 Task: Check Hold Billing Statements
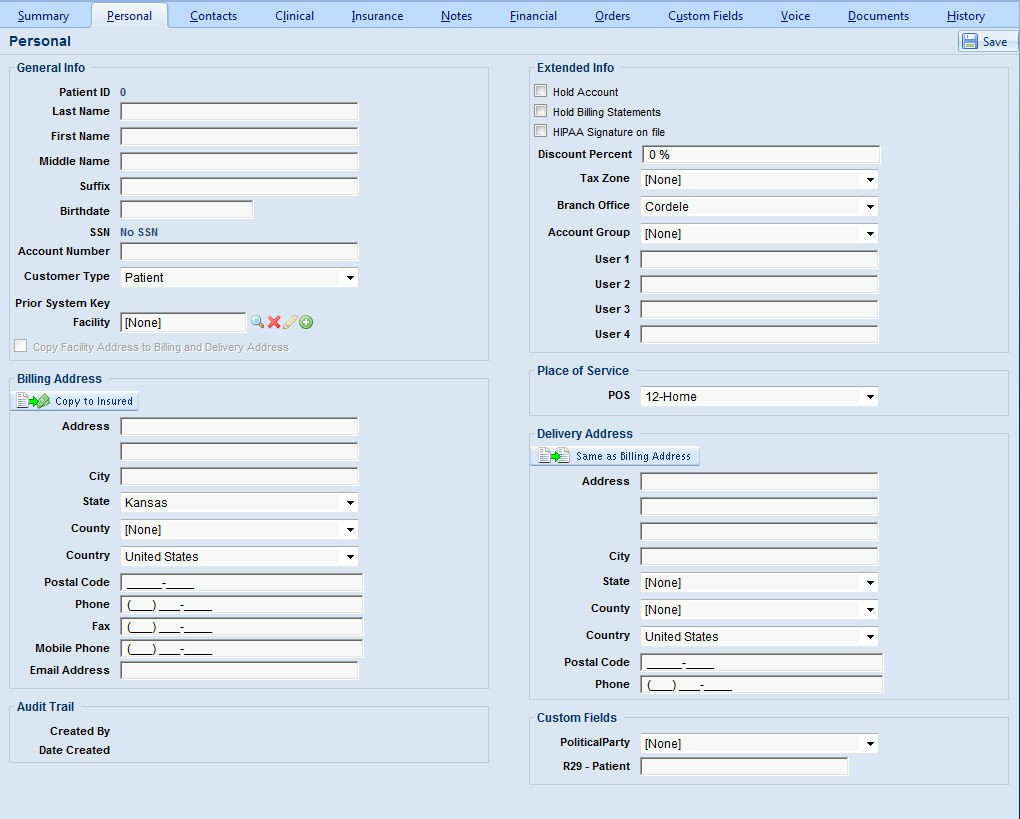click(x=539, y=111)
